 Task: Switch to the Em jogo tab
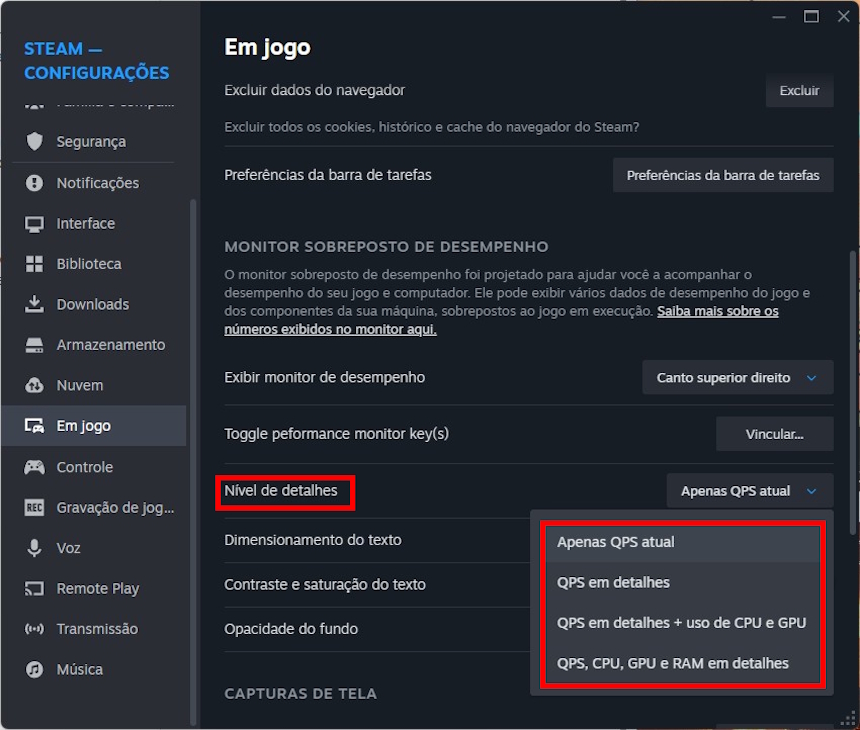click(x=95, y=425)
